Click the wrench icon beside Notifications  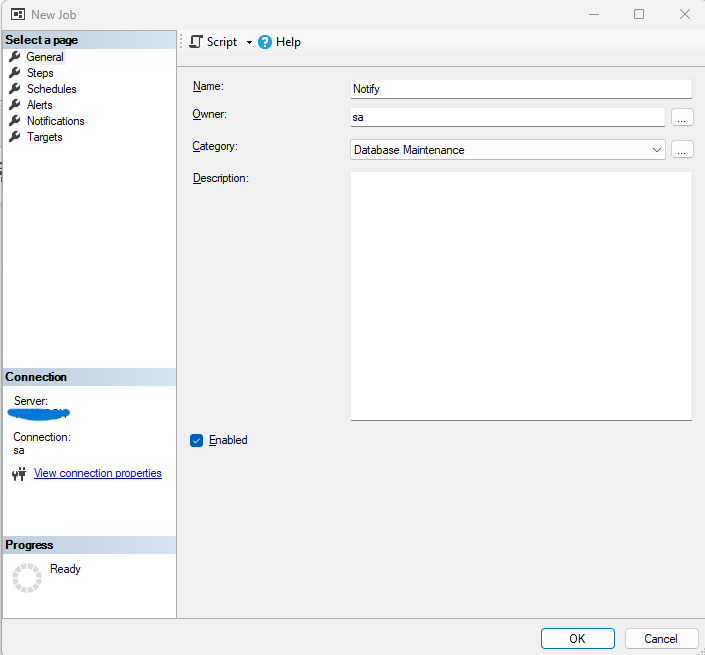pos(15,121)
